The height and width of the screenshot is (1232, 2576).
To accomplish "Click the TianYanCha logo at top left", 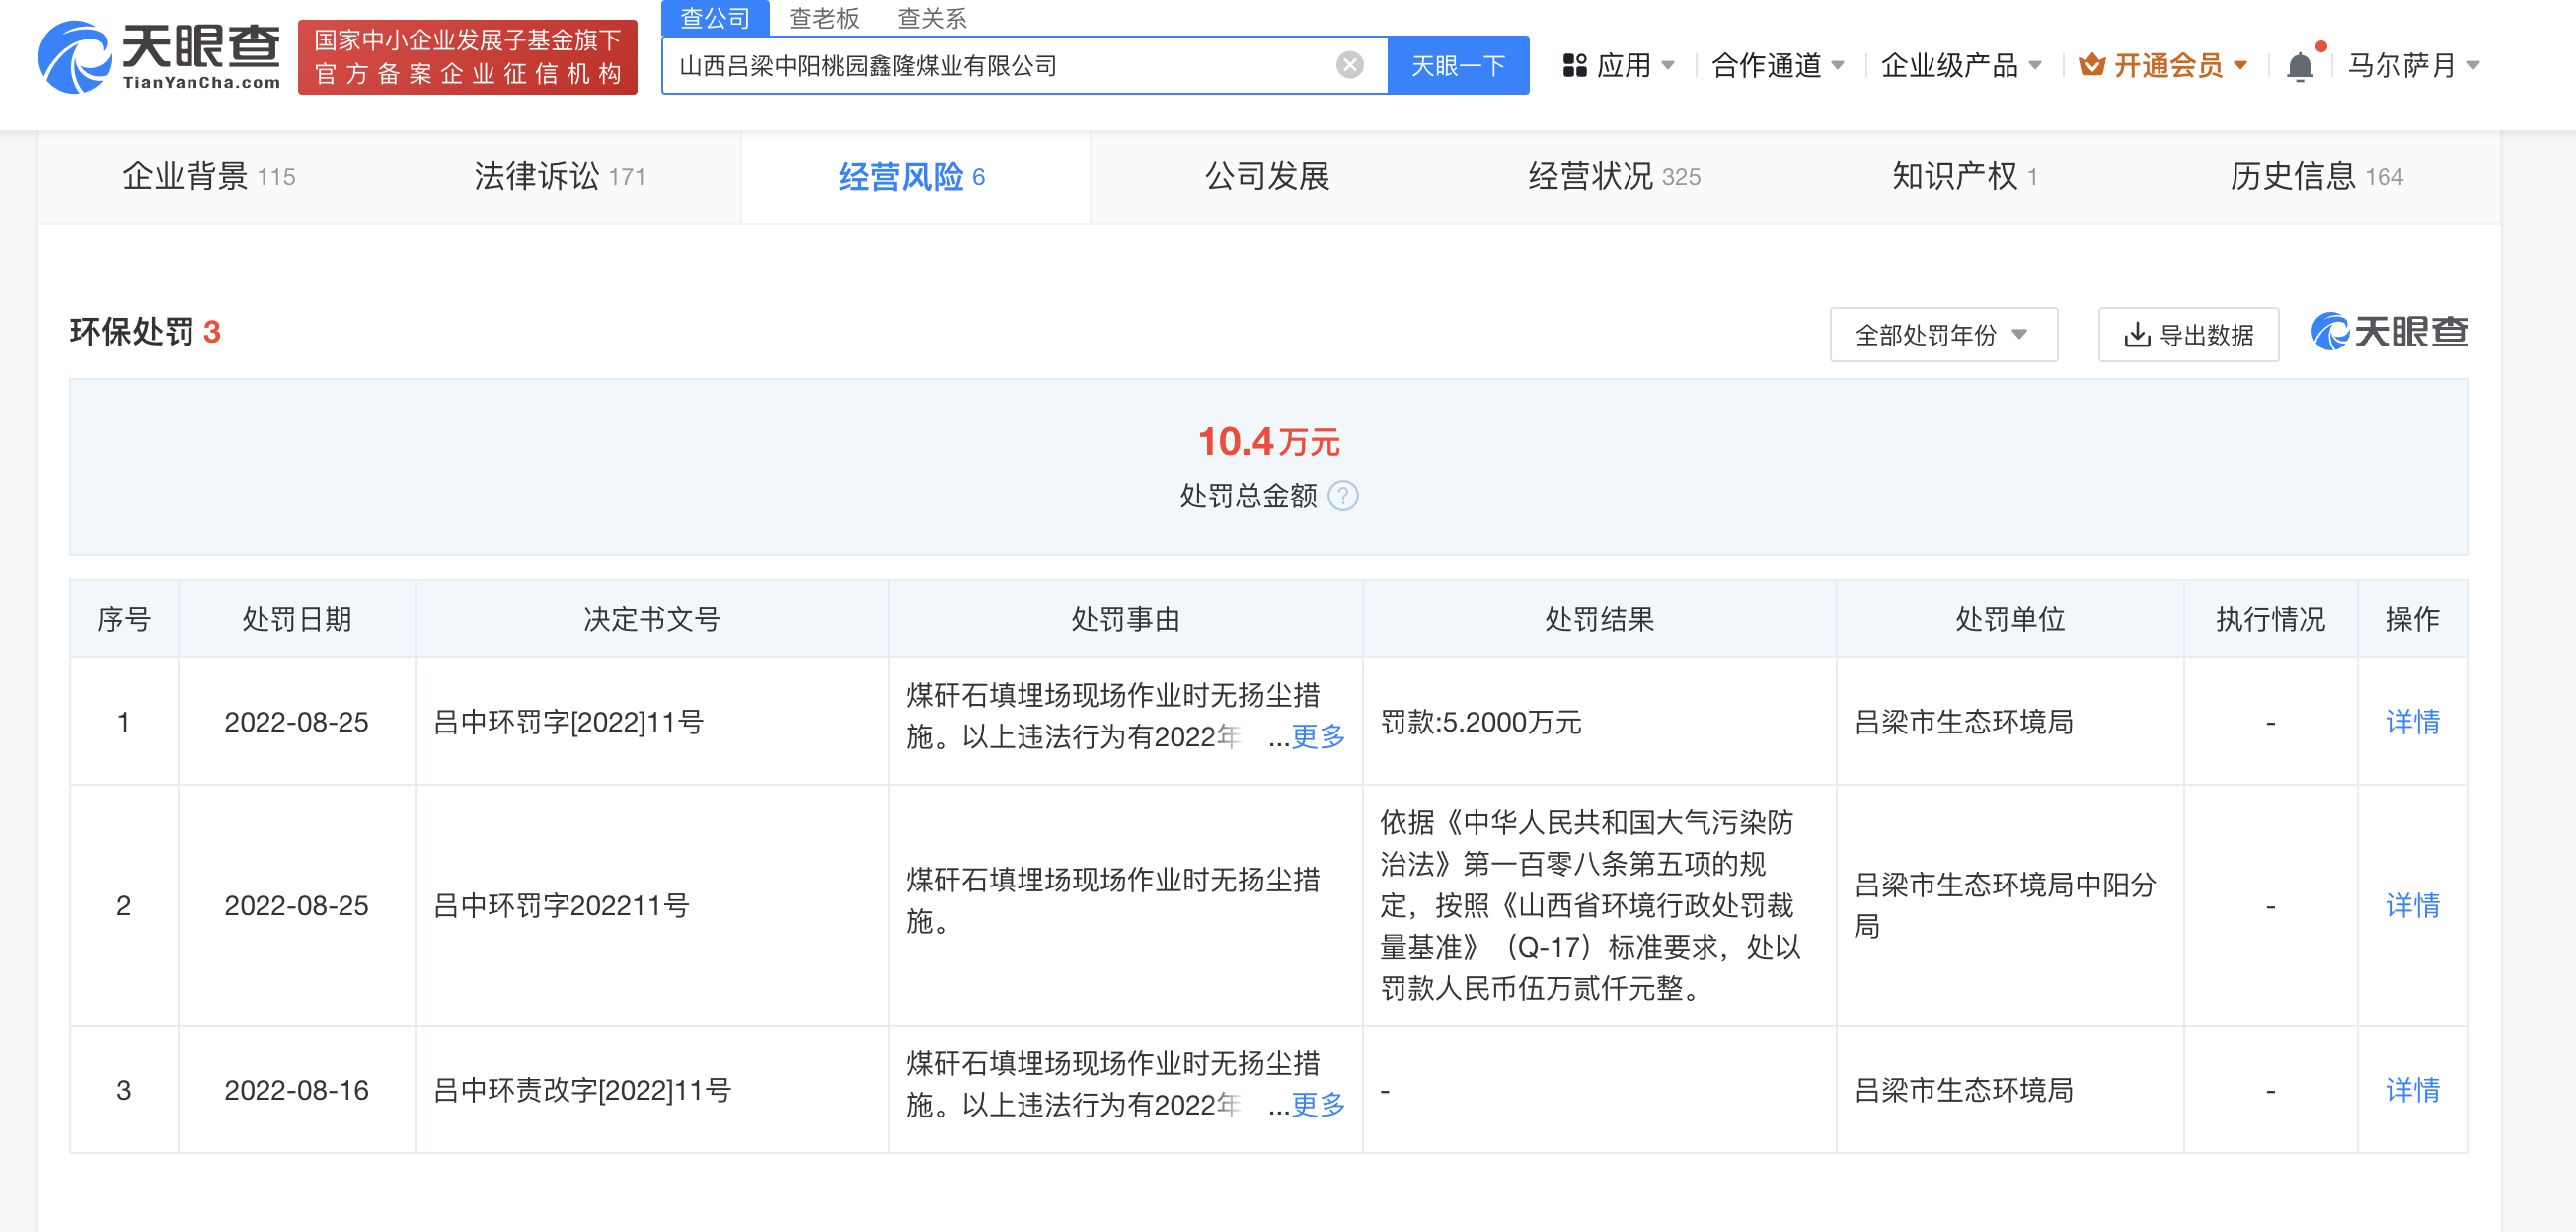I will coord(158,58).
